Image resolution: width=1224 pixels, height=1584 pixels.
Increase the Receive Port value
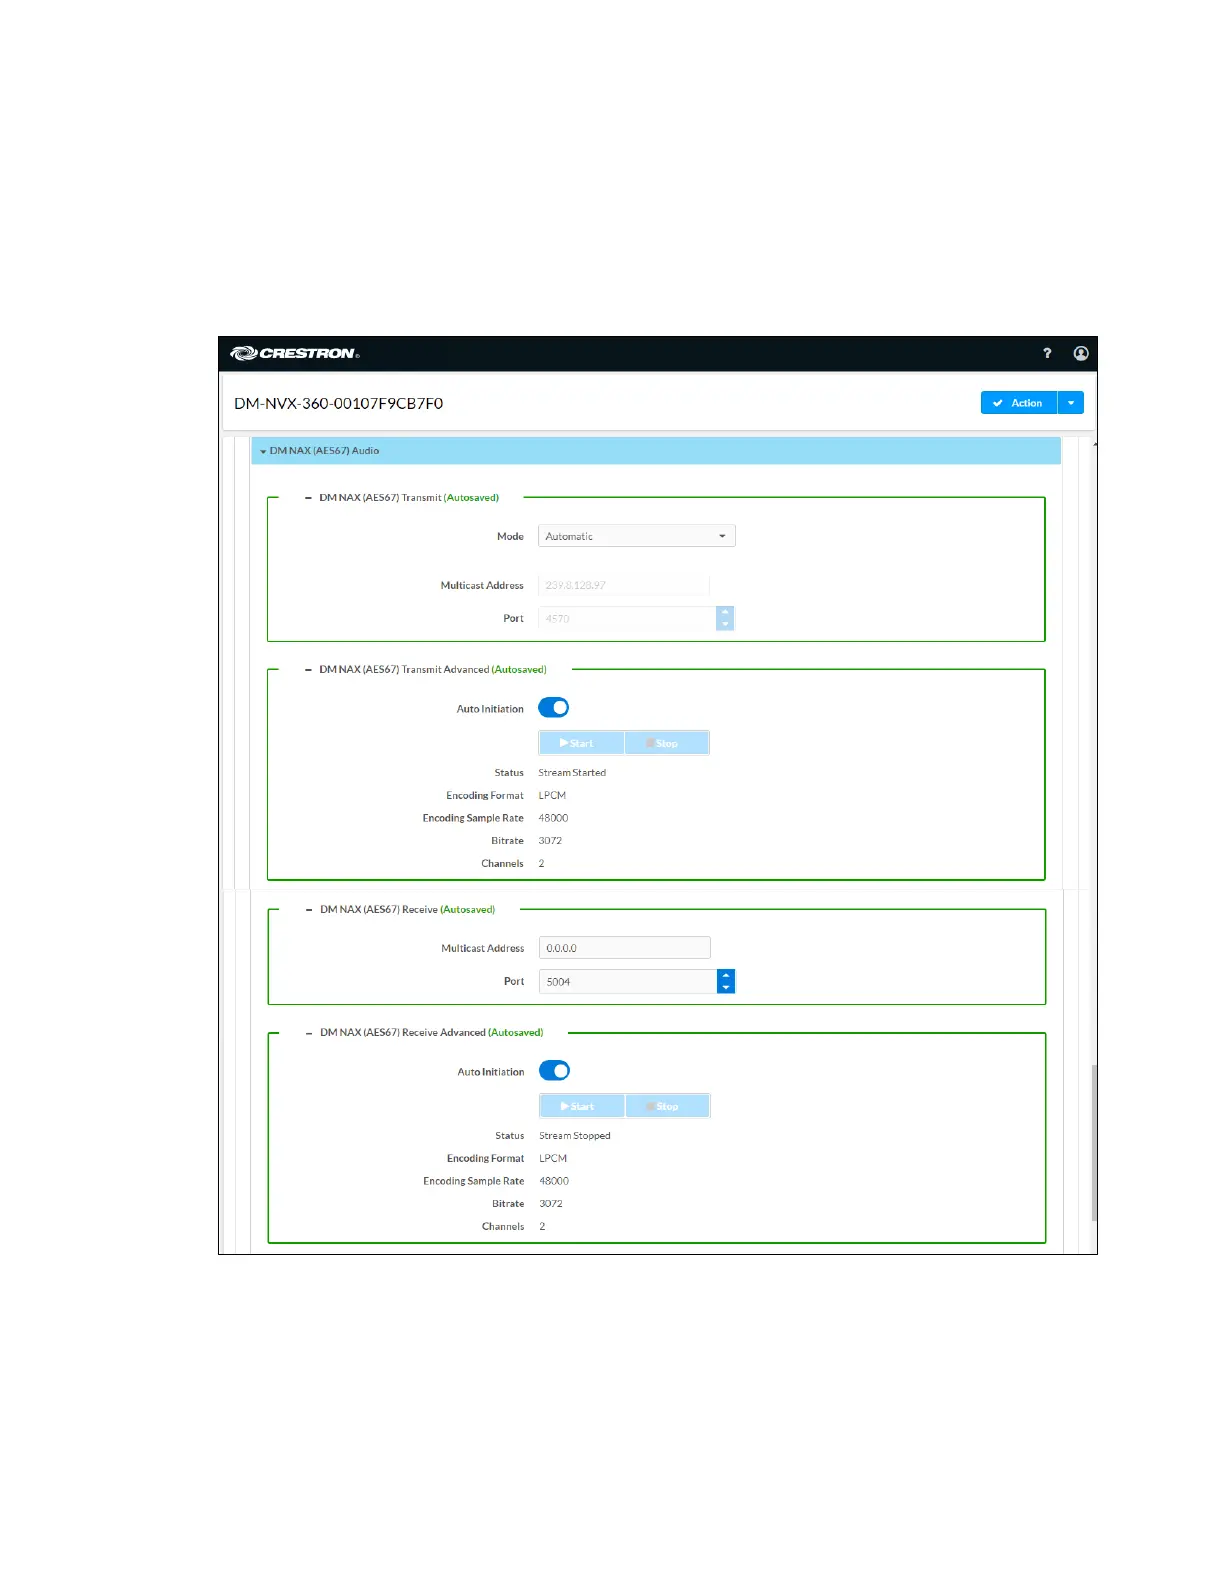pyautogui.click(x=726, y=975)
